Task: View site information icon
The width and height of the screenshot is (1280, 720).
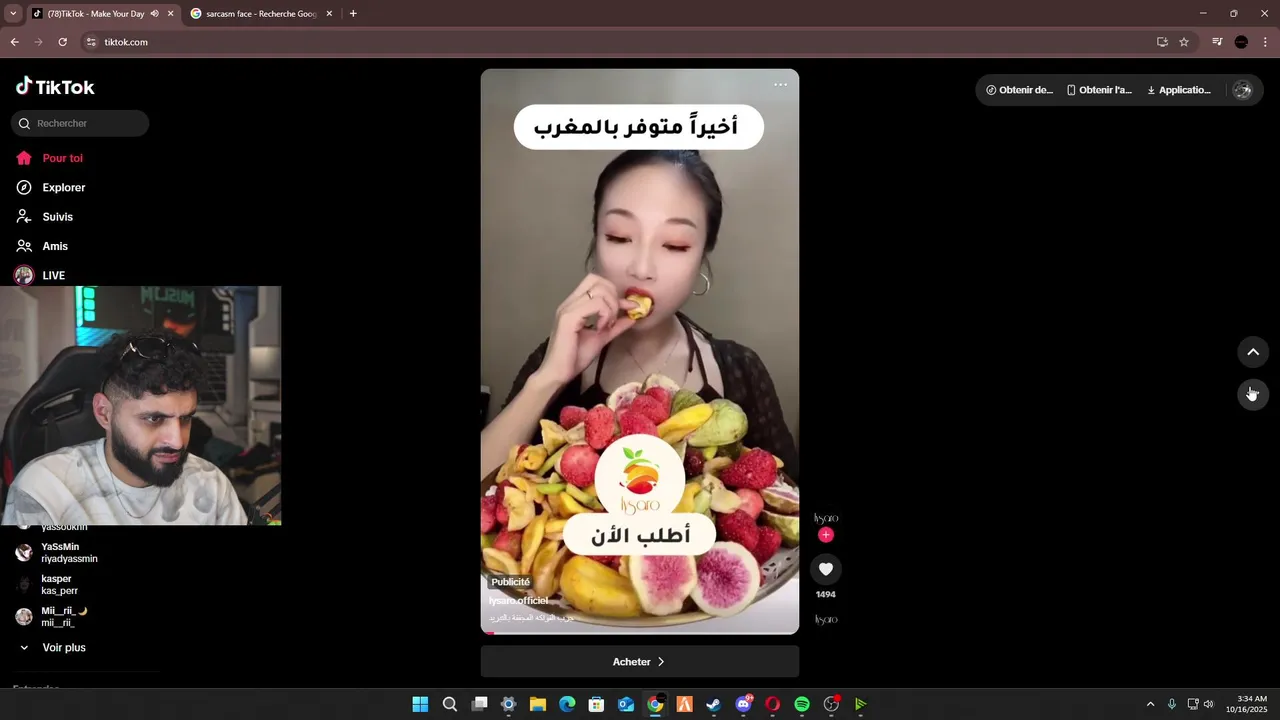Action: (91, 42)
